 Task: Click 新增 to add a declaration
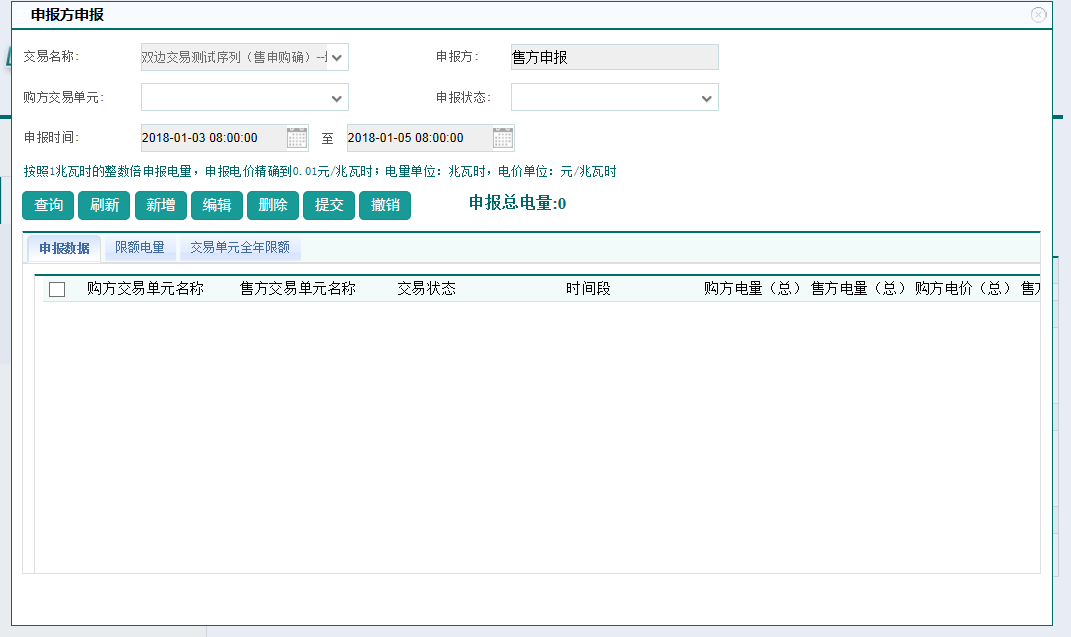(160, 205)
